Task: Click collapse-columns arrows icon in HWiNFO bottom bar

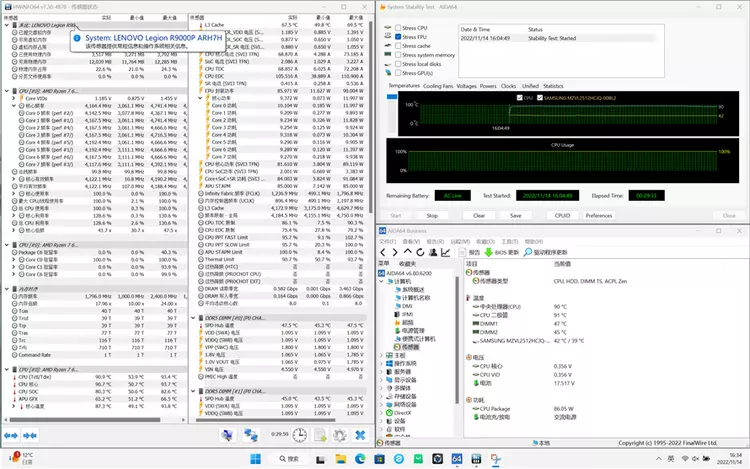Action: (x=30, y=436)
